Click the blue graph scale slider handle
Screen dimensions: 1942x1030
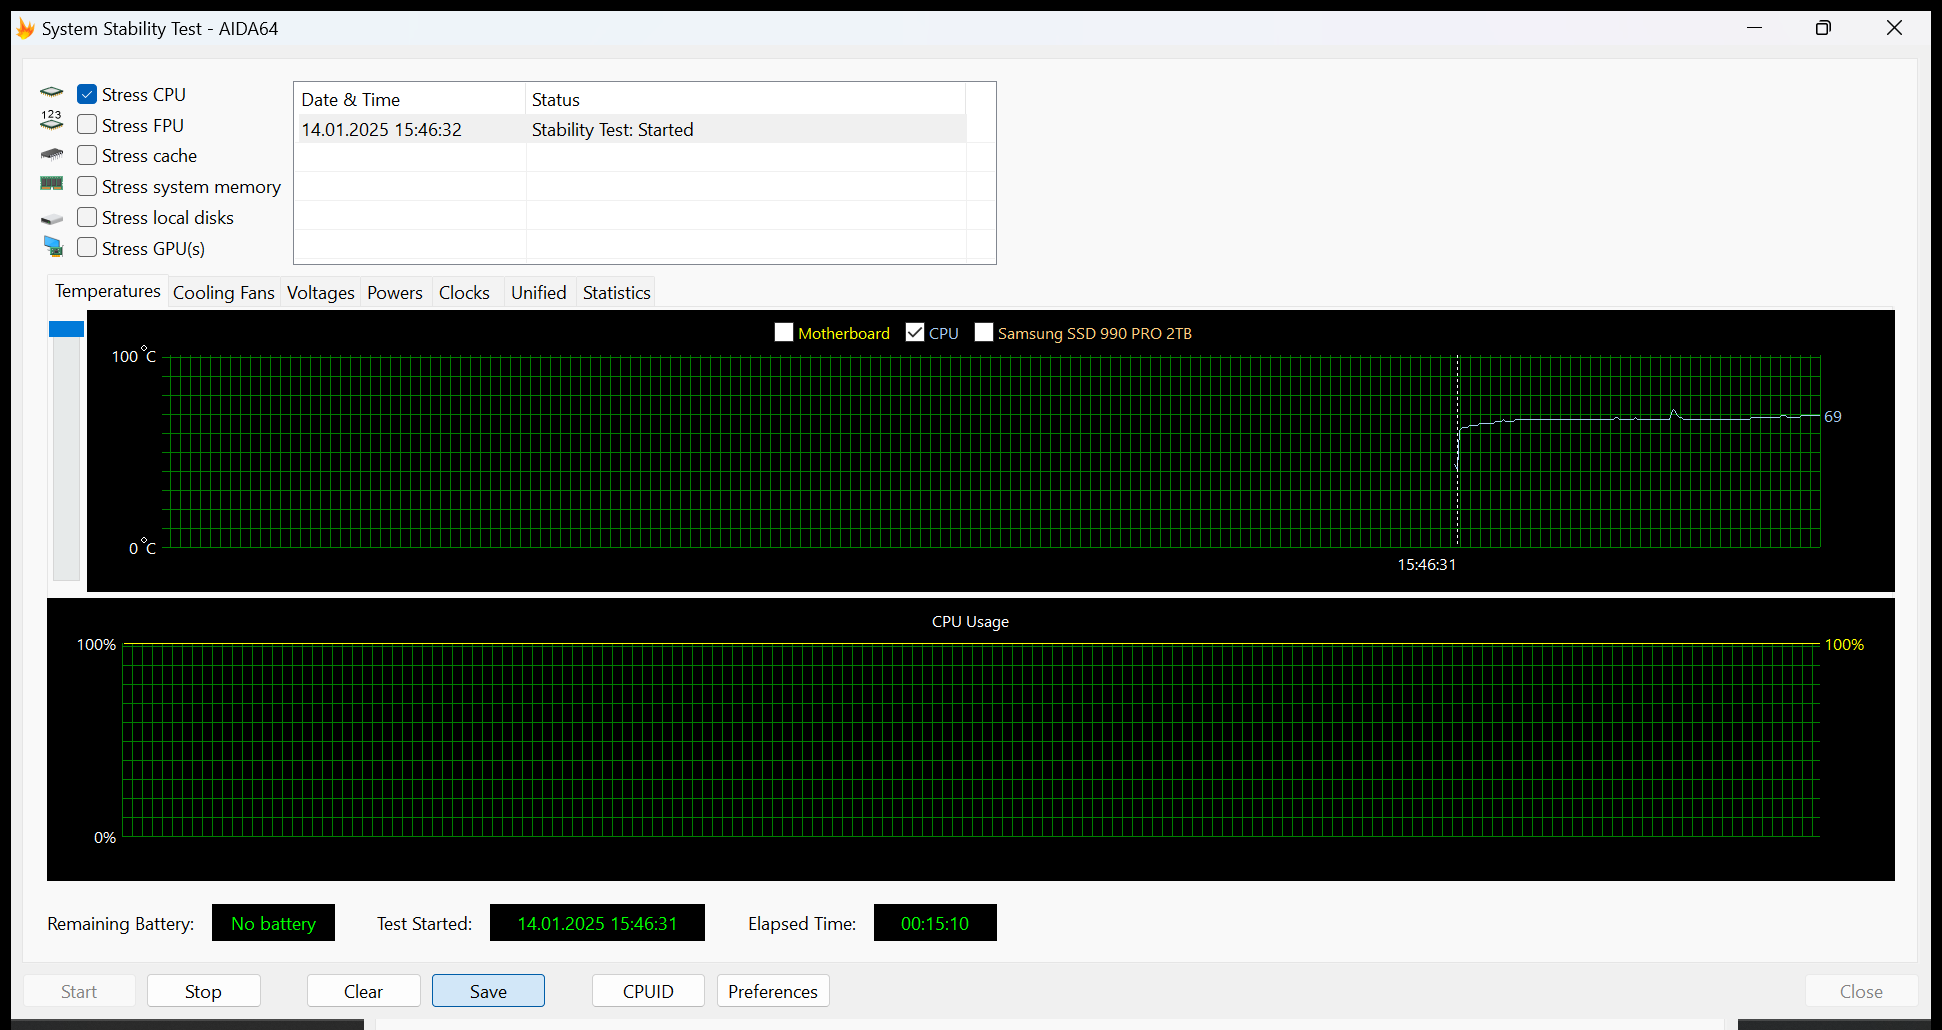[x=66, y=329]
